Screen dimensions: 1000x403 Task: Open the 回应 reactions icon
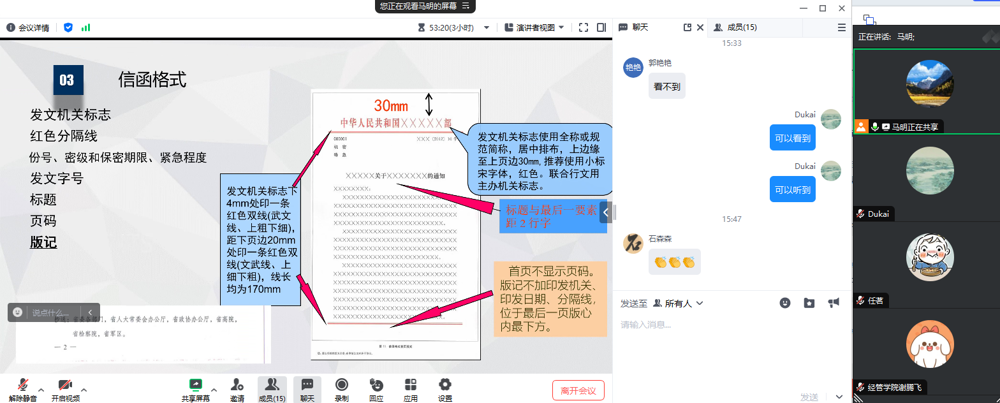coord(376,387)
